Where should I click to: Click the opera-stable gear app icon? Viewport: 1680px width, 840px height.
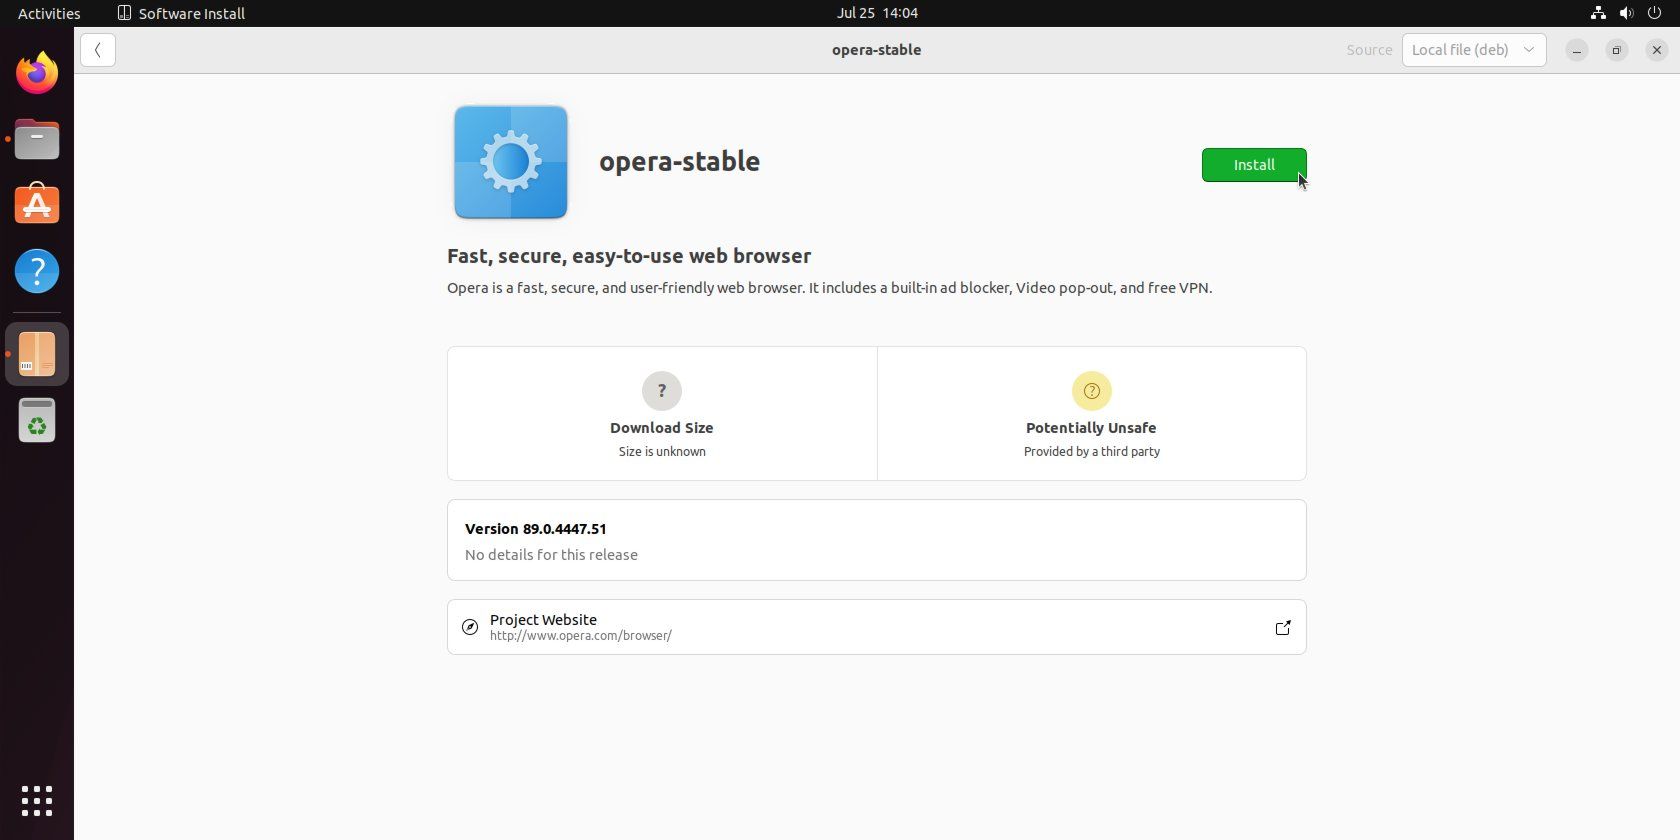point(511,162)
